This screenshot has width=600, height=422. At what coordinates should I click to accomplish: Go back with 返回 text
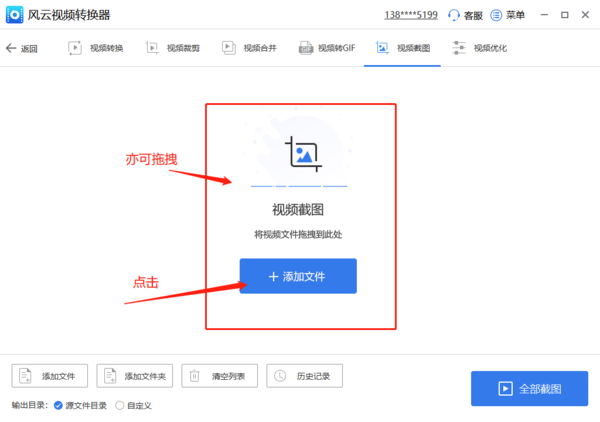pos(29,49)
